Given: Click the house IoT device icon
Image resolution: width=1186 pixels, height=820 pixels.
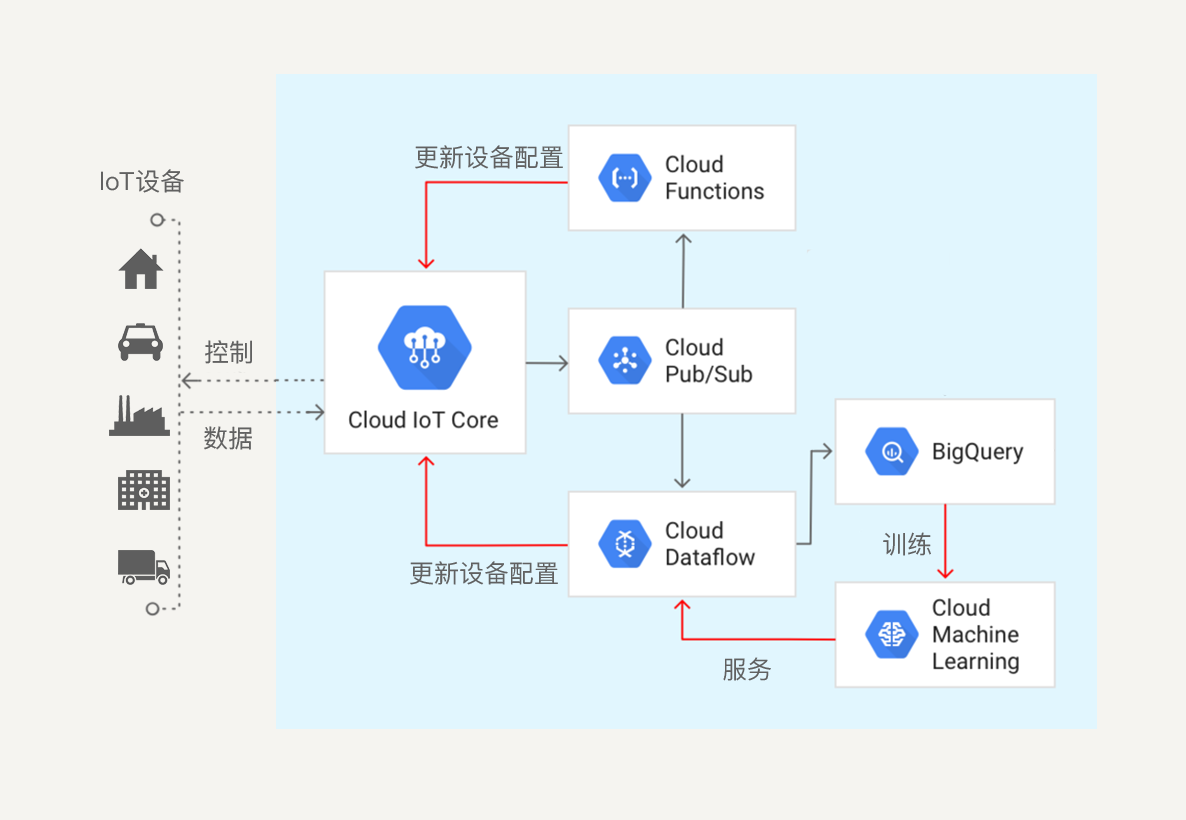Looking at the screenshot, I should point(141,269).
